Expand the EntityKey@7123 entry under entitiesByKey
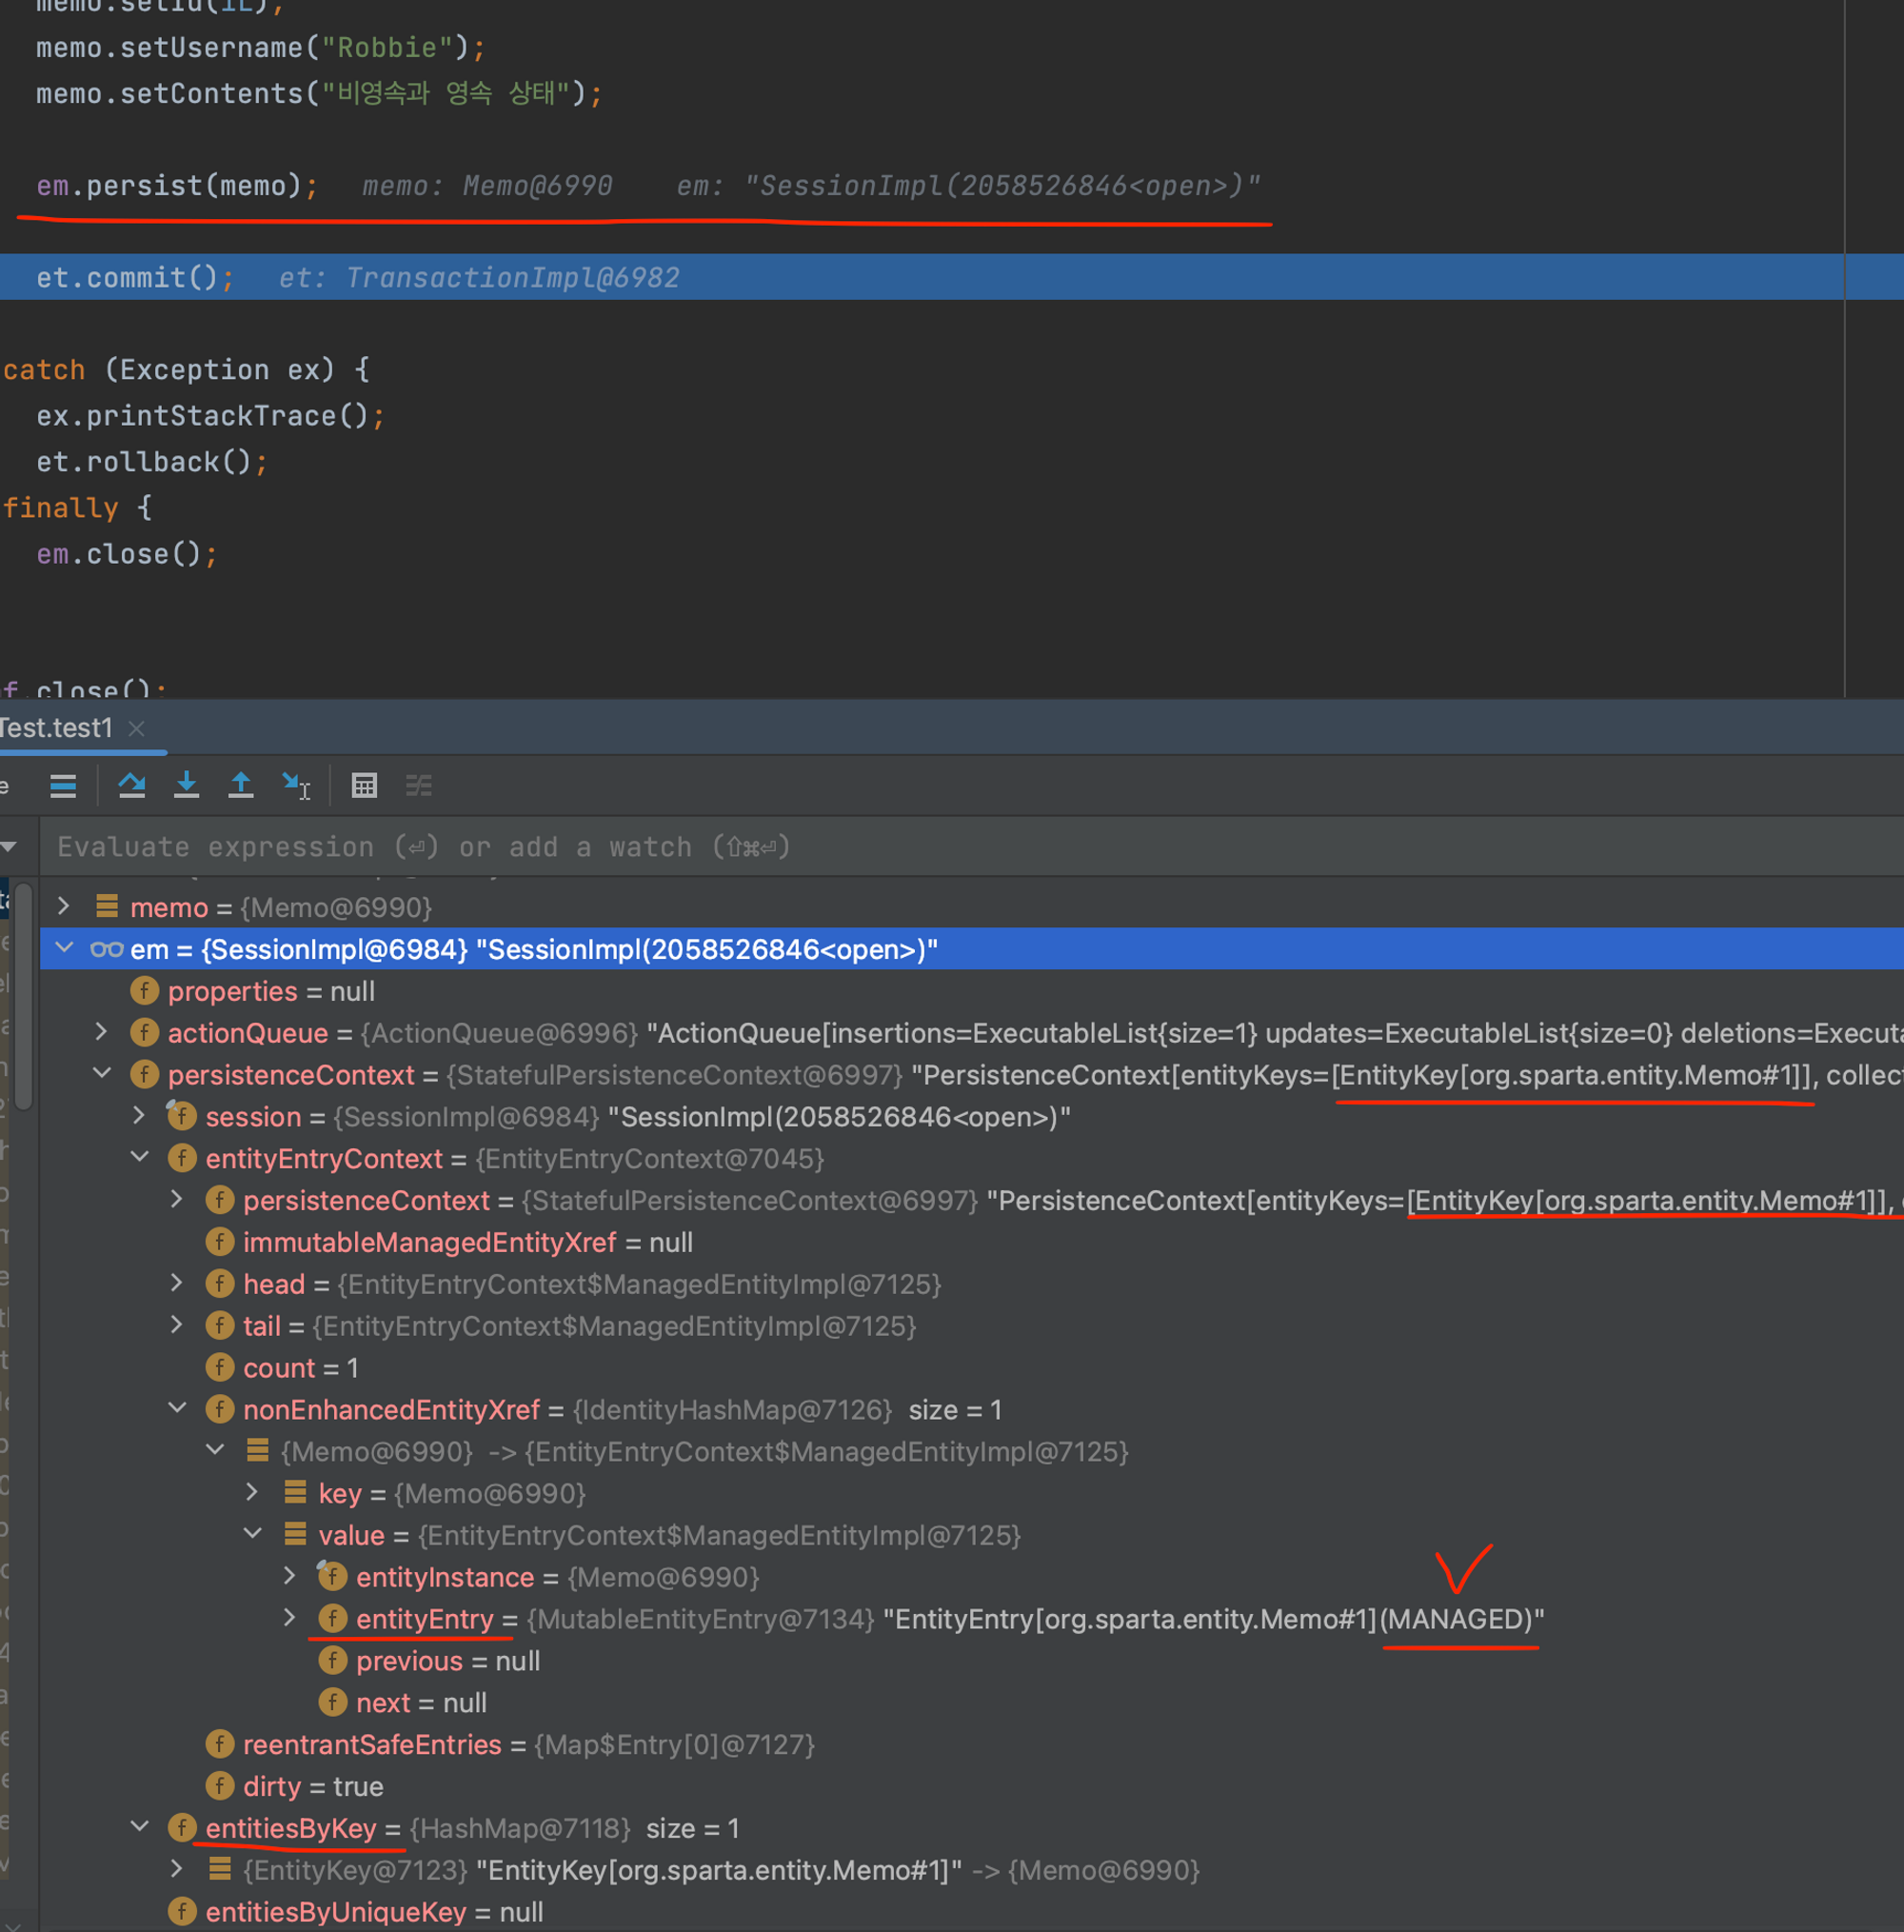 coord(177,1868)
